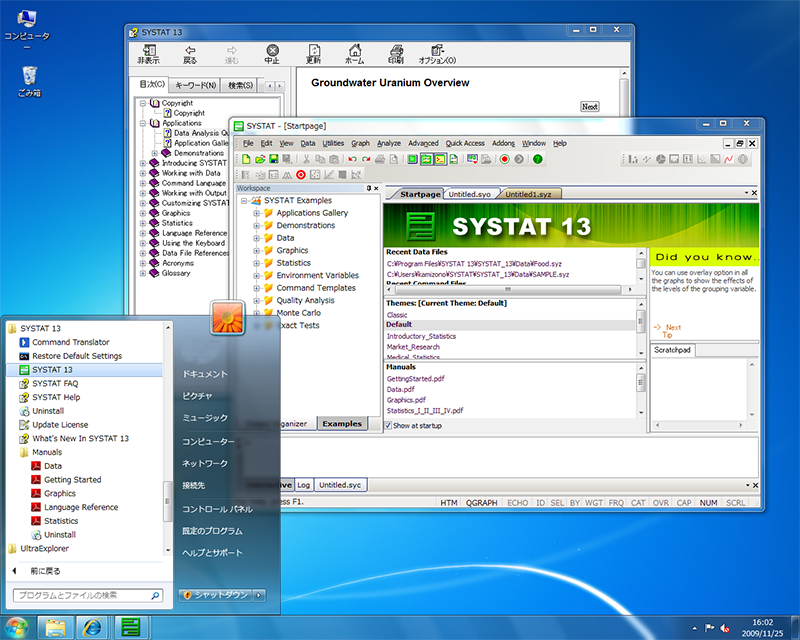
Task: Click the red line curve graph icon
Action: (x=729, y=159)
